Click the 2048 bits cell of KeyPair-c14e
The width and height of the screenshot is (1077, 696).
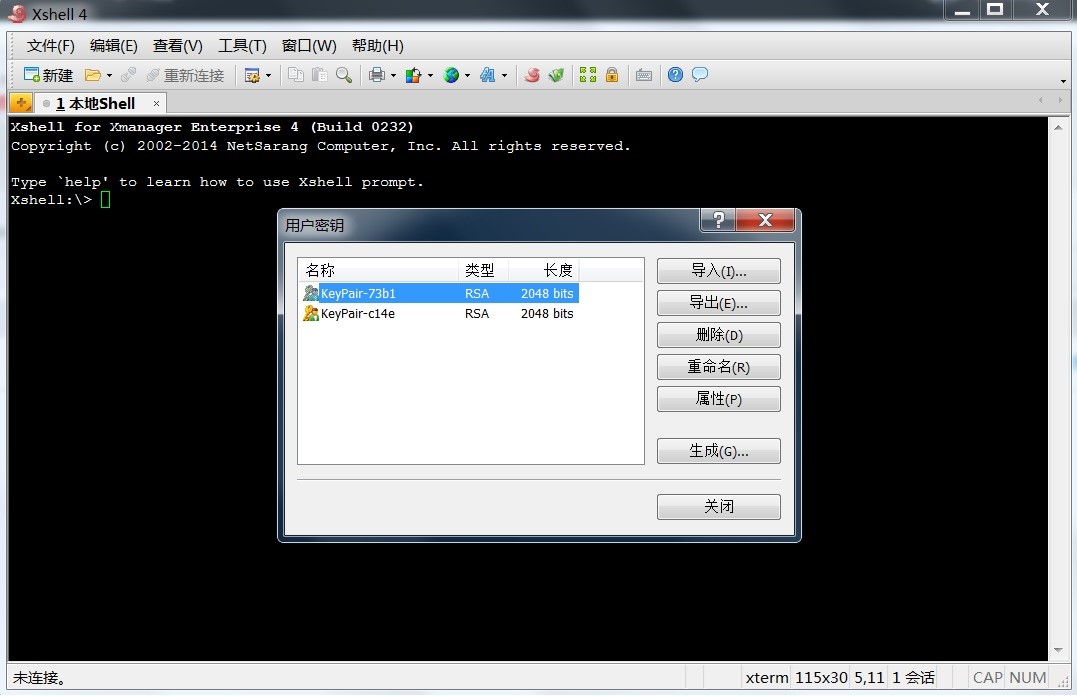point(547,313)
